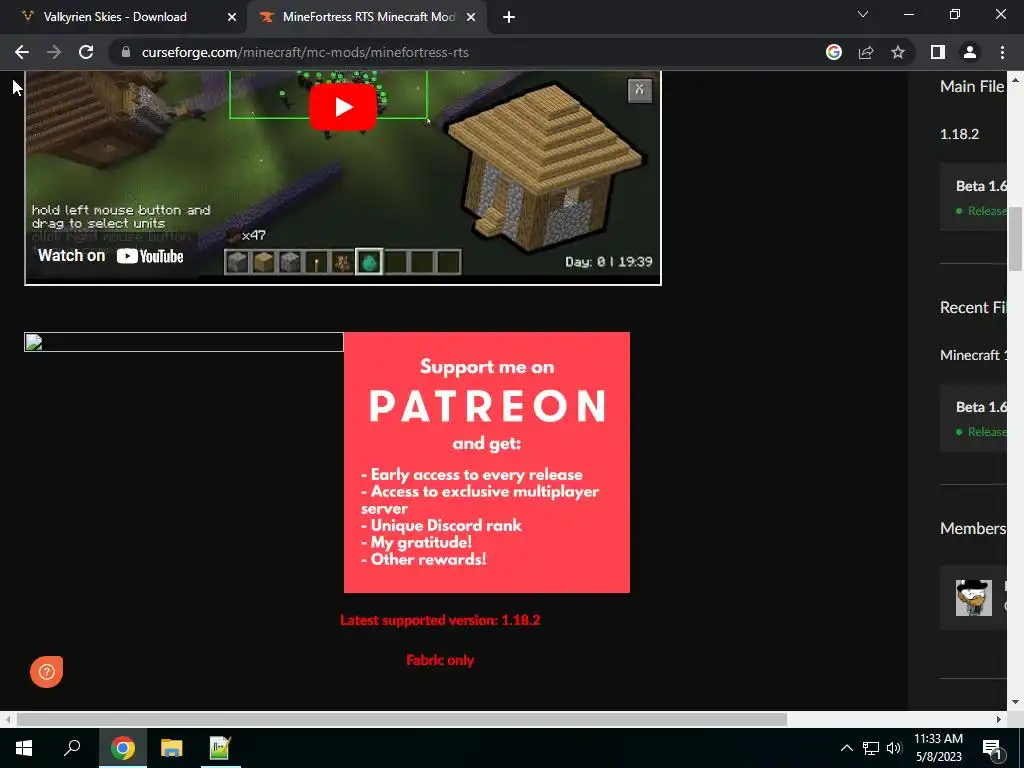
Task: Click the Members heading in sidebar
Action: [x=972, y=528]
